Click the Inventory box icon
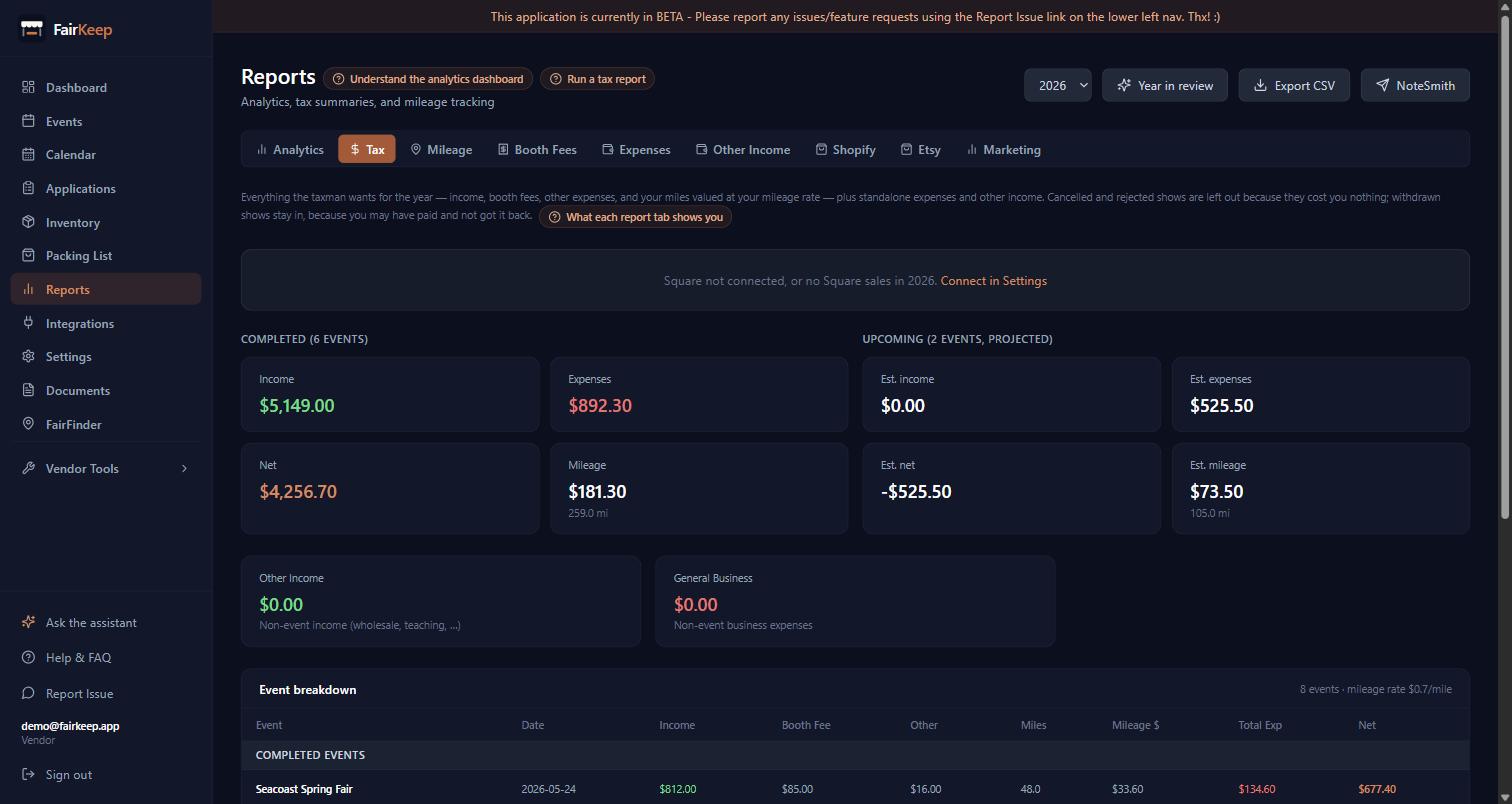The height and width of the screenshot is (804, 1512). (28, 222)
